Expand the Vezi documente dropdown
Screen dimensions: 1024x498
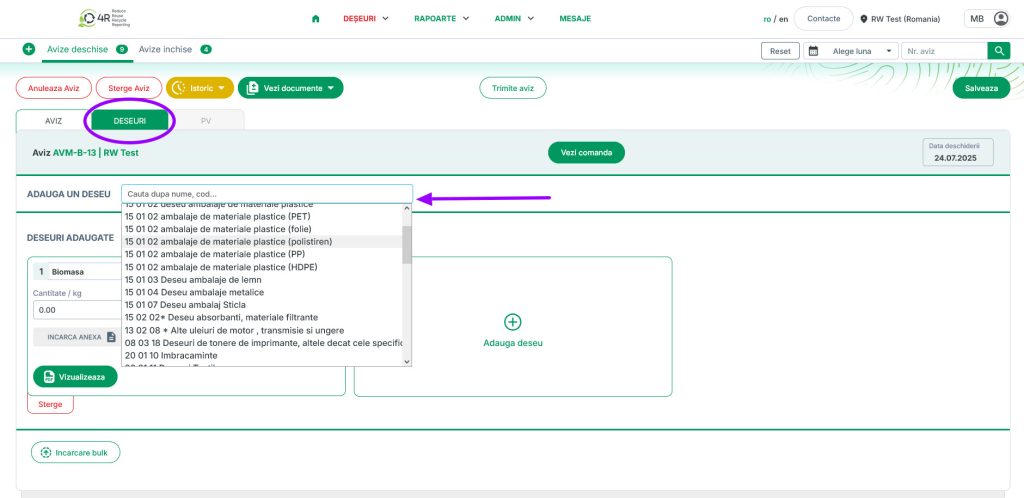coord(290,88)
